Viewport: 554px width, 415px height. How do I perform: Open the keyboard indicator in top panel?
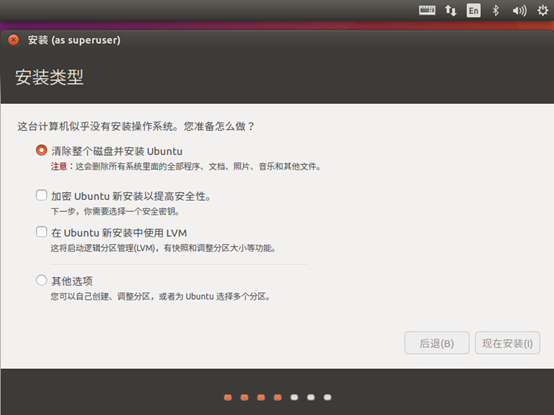pos(427,10)
